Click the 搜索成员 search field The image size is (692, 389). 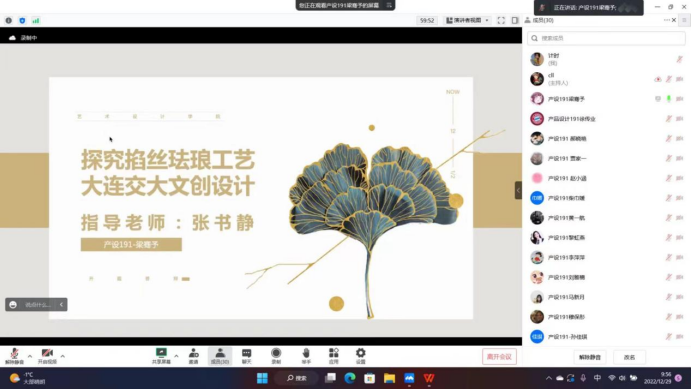606,38
